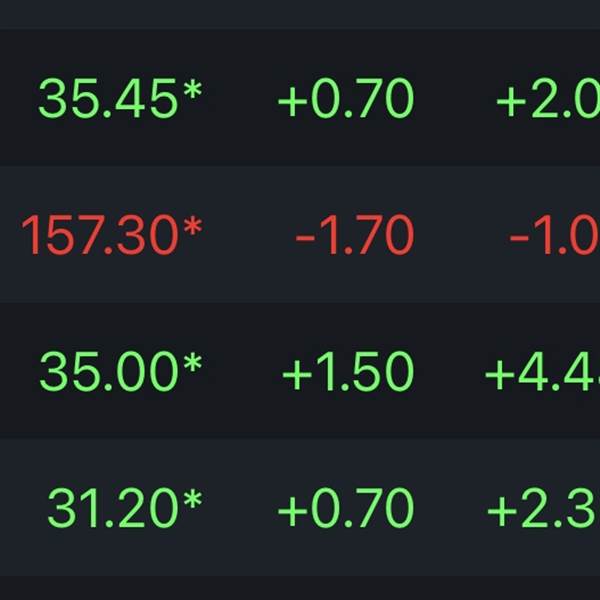This screenshot has height=600, width=600.
Task: Click the asterisk next to 31.20
Action: coord(192,499)
